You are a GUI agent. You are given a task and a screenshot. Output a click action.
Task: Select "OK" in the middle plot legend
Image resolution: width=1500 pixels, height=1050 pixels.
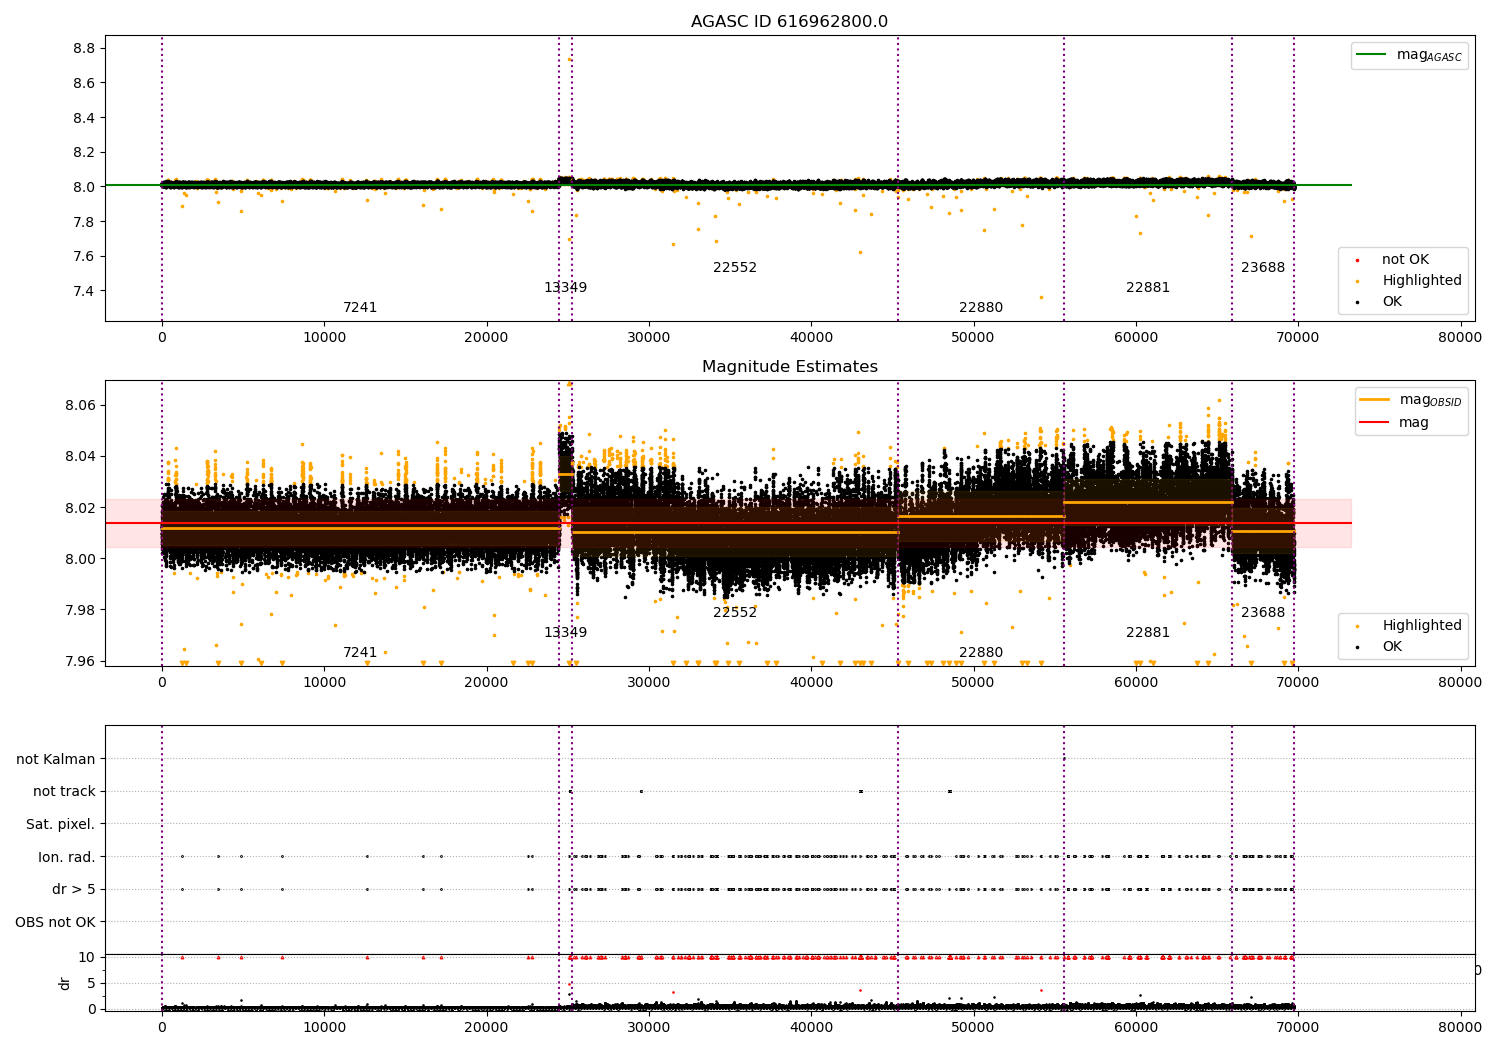(x=1391, y=646)
